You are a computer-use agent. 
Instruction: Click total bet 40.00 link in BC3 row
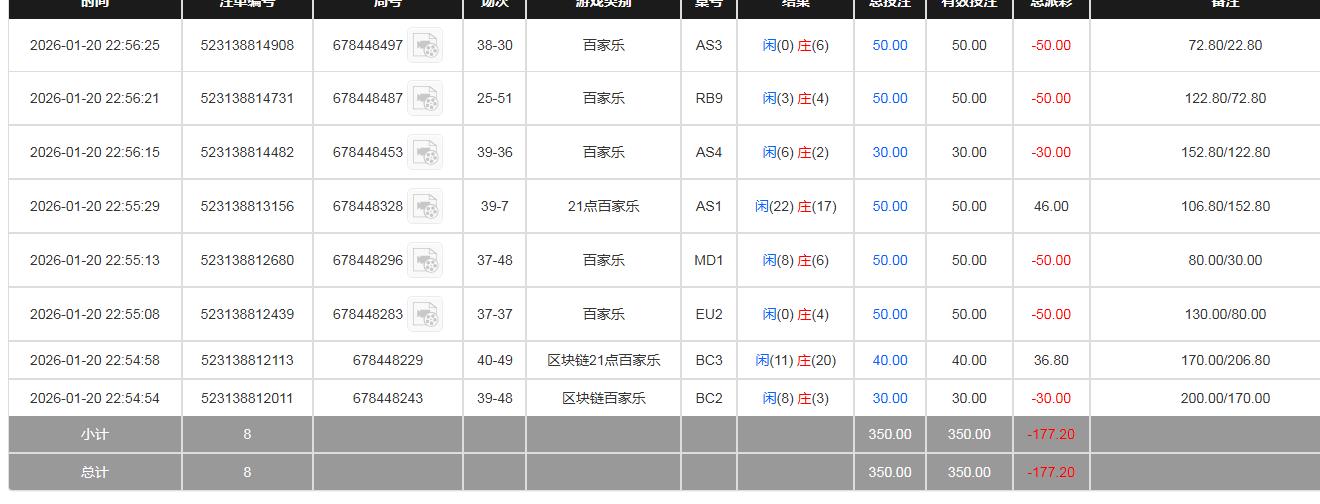890,360
